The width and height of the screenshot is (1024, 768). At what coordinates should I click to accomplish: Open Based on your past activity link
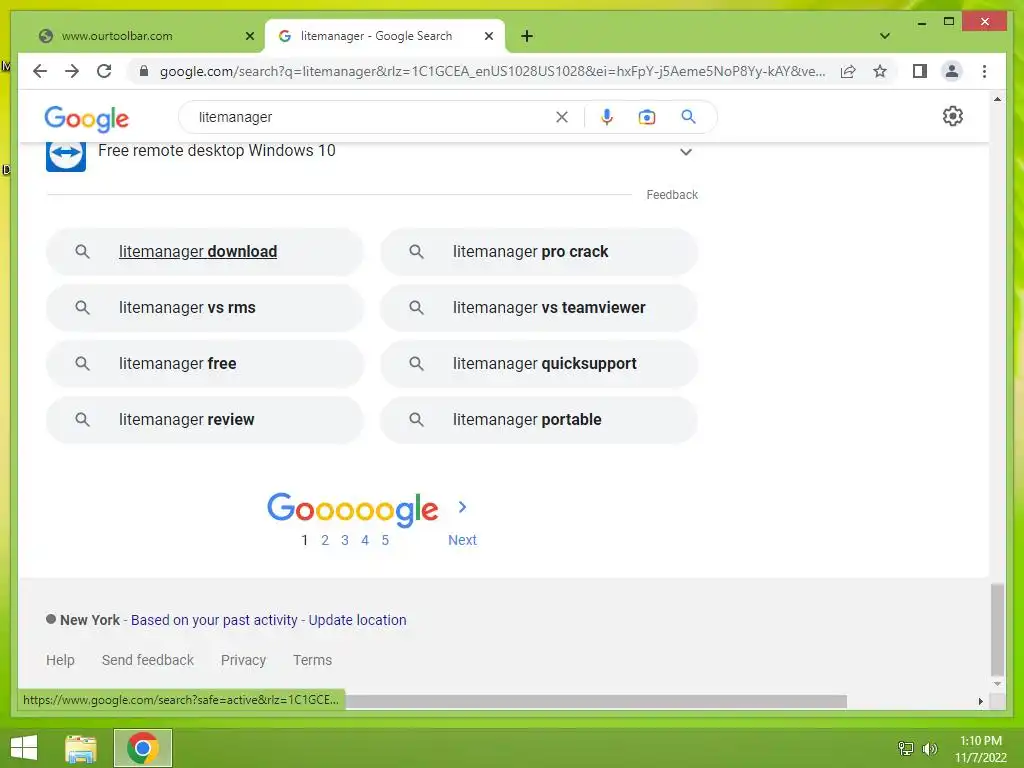[214, 620]
